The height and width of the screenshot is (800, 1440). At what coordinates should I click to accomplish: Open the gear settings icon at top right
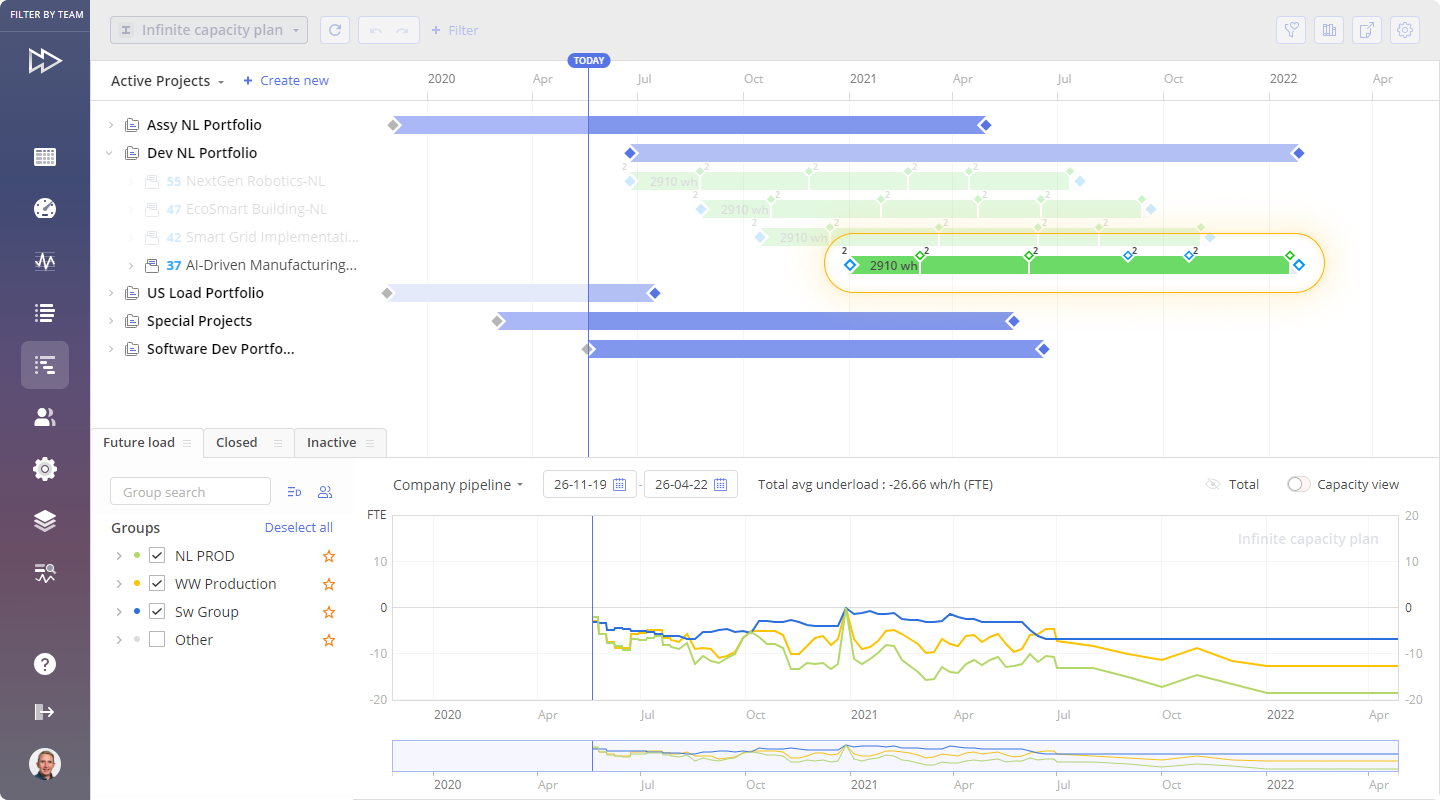(x=1405, y=30)
